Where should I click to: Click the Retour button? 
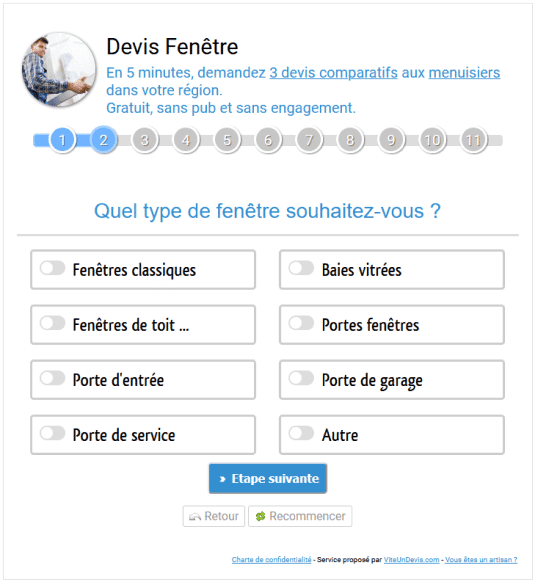[214, 516]
